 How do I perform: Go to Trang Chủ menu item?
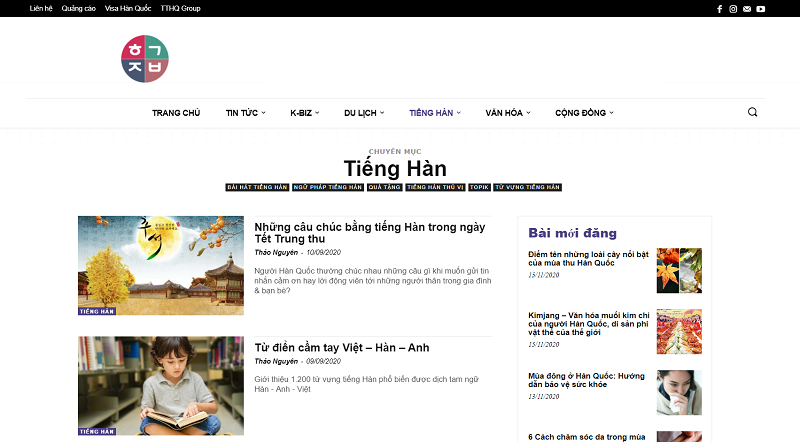[176, 113]
